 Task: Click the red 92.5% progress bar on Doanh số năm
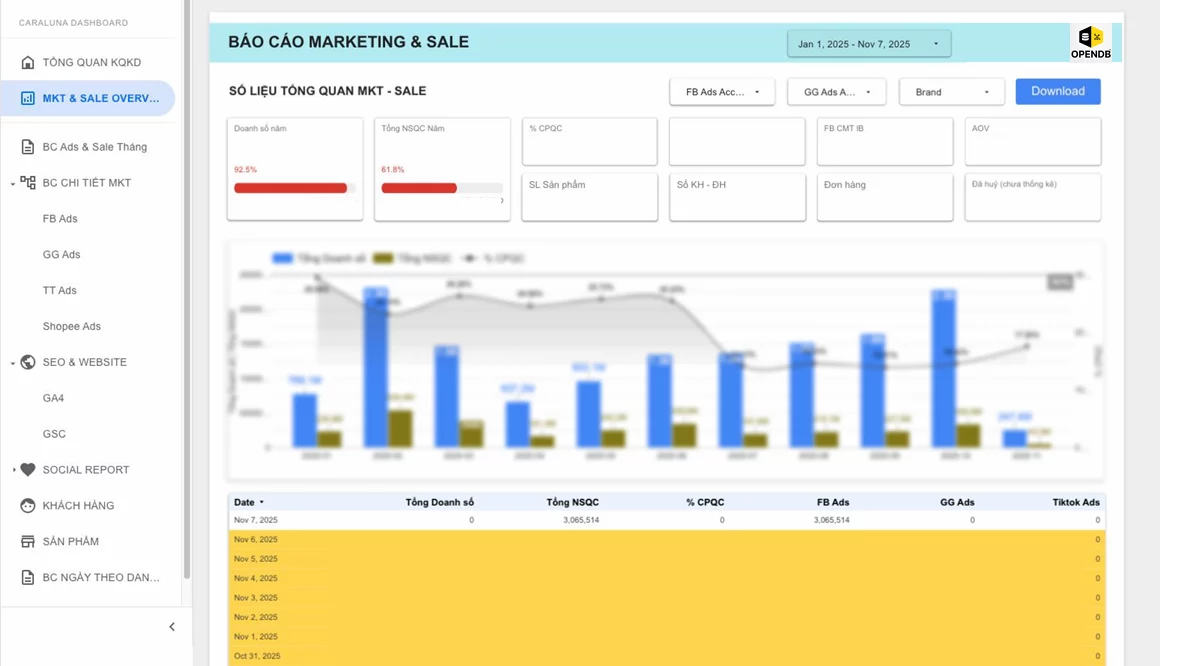pos(290,185)
